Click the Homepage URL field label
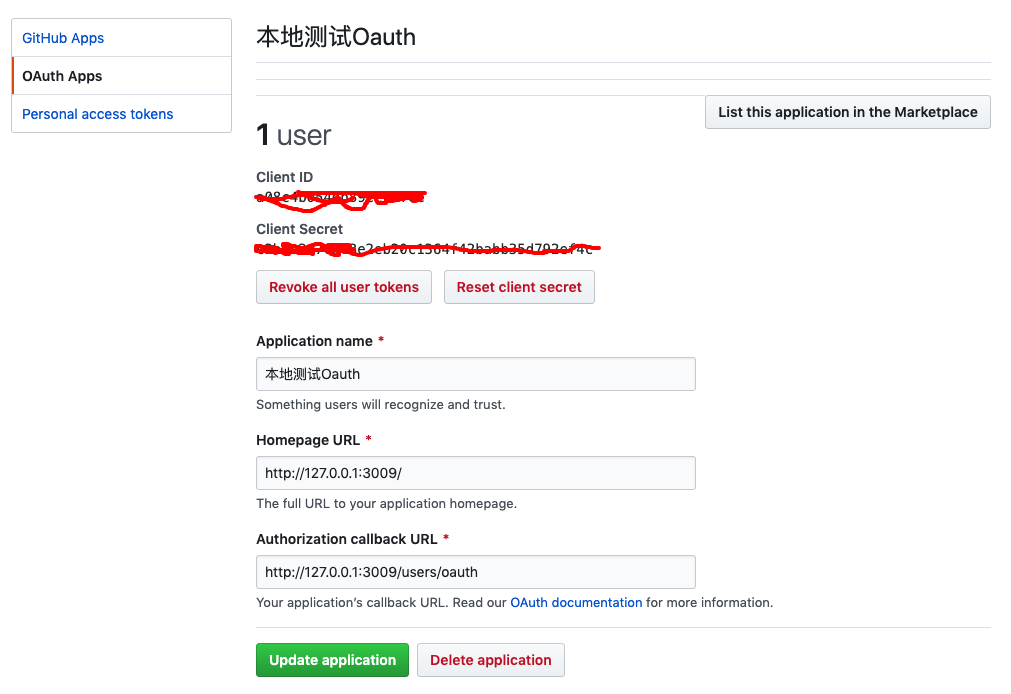Viewport: 1011px width, 694px height. (308, 440)
